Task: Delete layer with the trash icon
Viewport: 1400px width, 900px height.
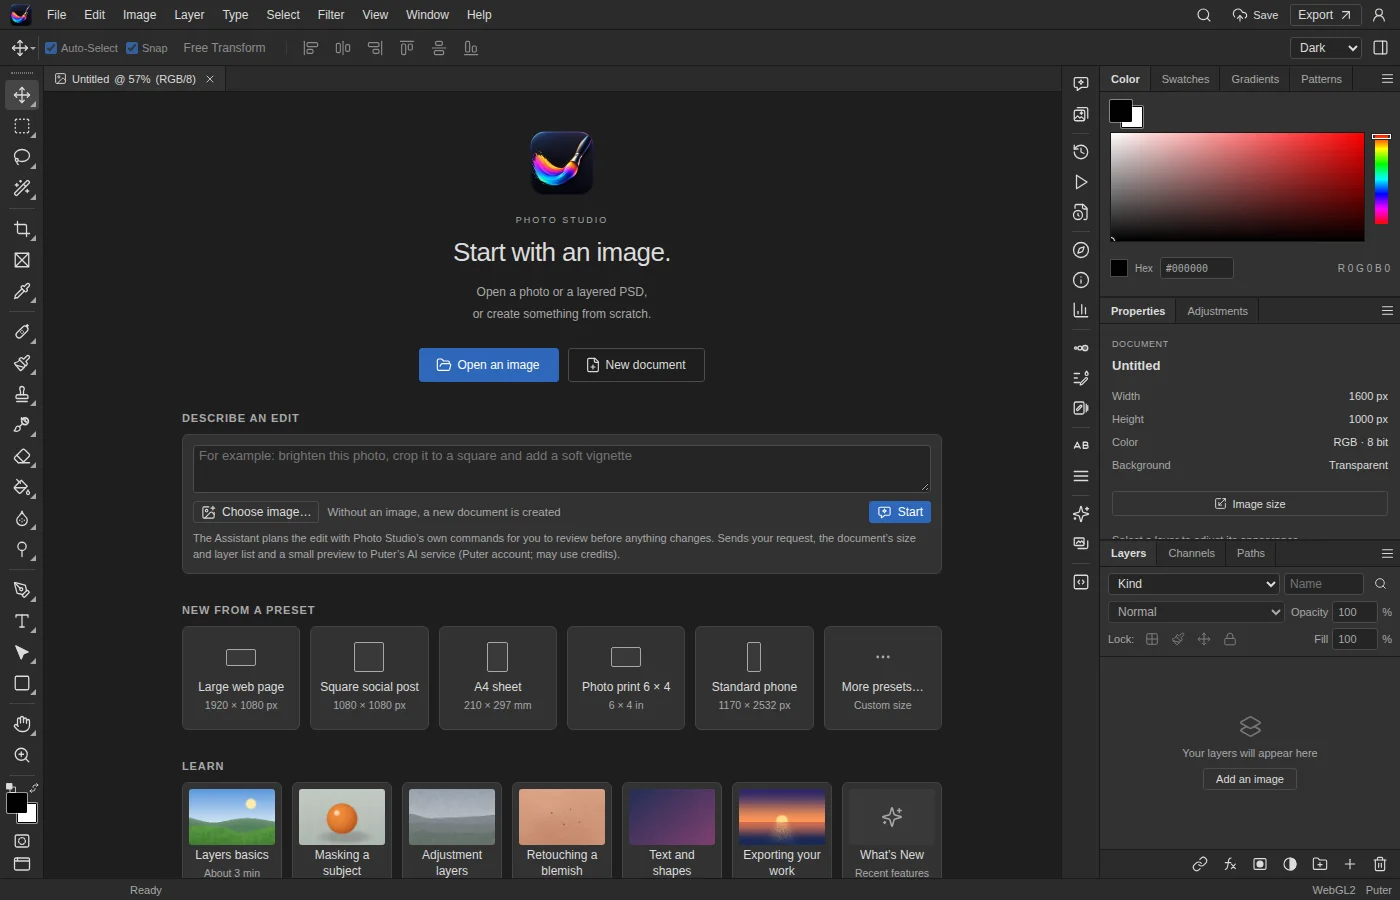Action: pyautogui.click(x=1380, y=864)
